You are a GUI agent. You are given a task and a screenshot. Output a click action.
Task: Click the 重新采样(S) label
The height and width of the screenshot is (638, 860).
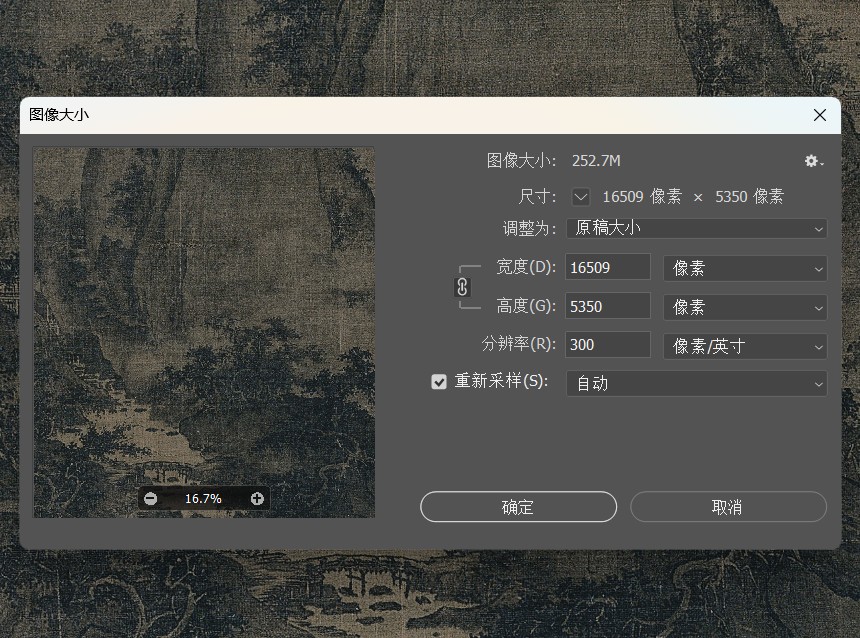click(x=501, y=381)
